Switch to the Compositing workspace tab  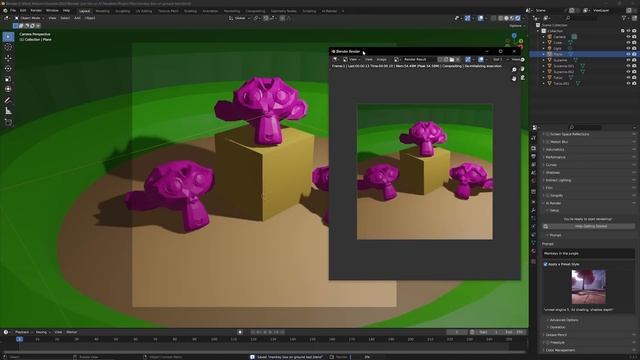click(255, 11)
